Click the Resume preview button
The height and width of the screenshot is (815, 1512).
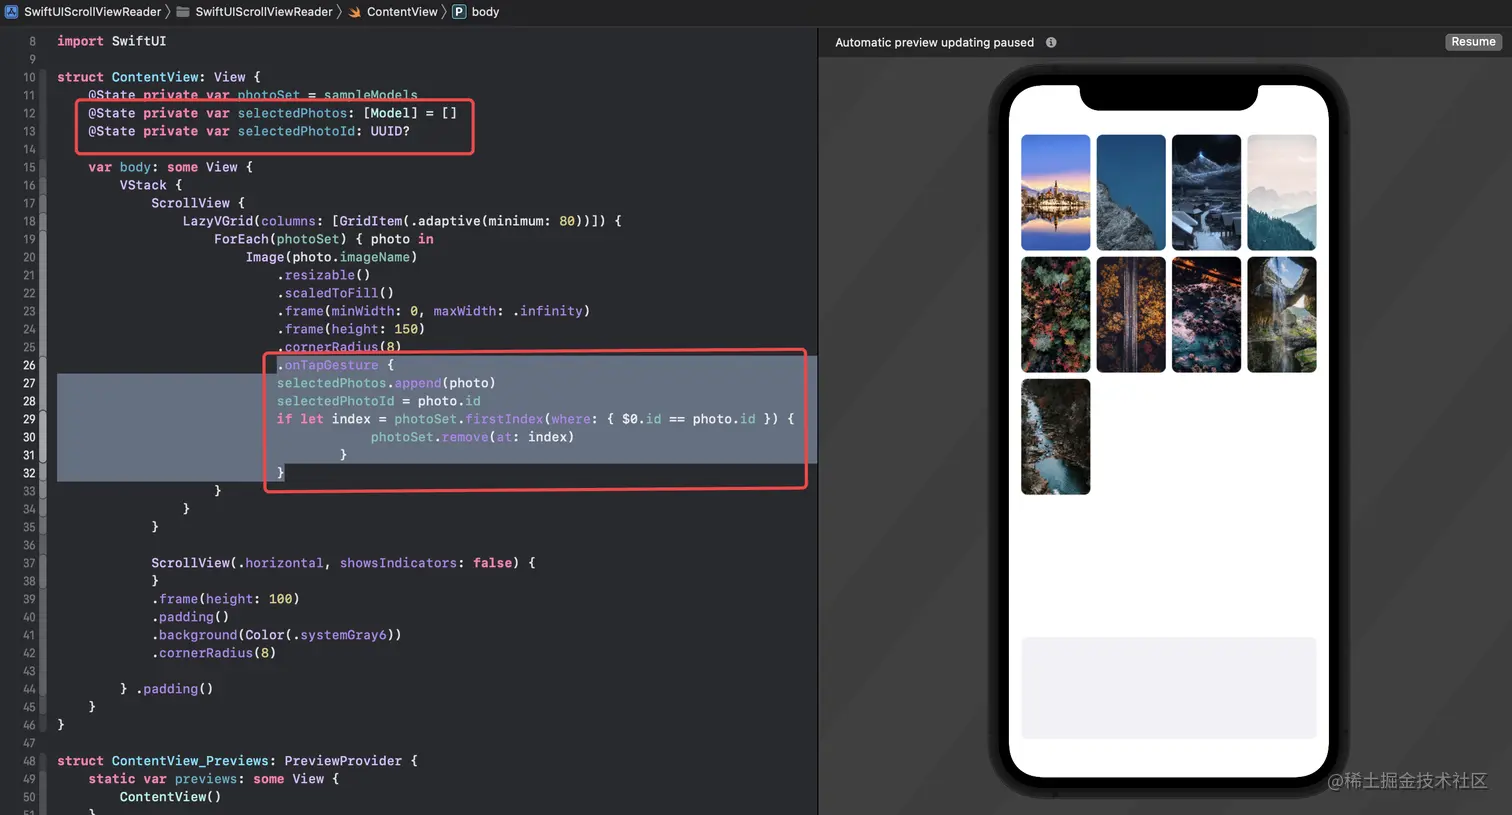[x=1473, y=42]
